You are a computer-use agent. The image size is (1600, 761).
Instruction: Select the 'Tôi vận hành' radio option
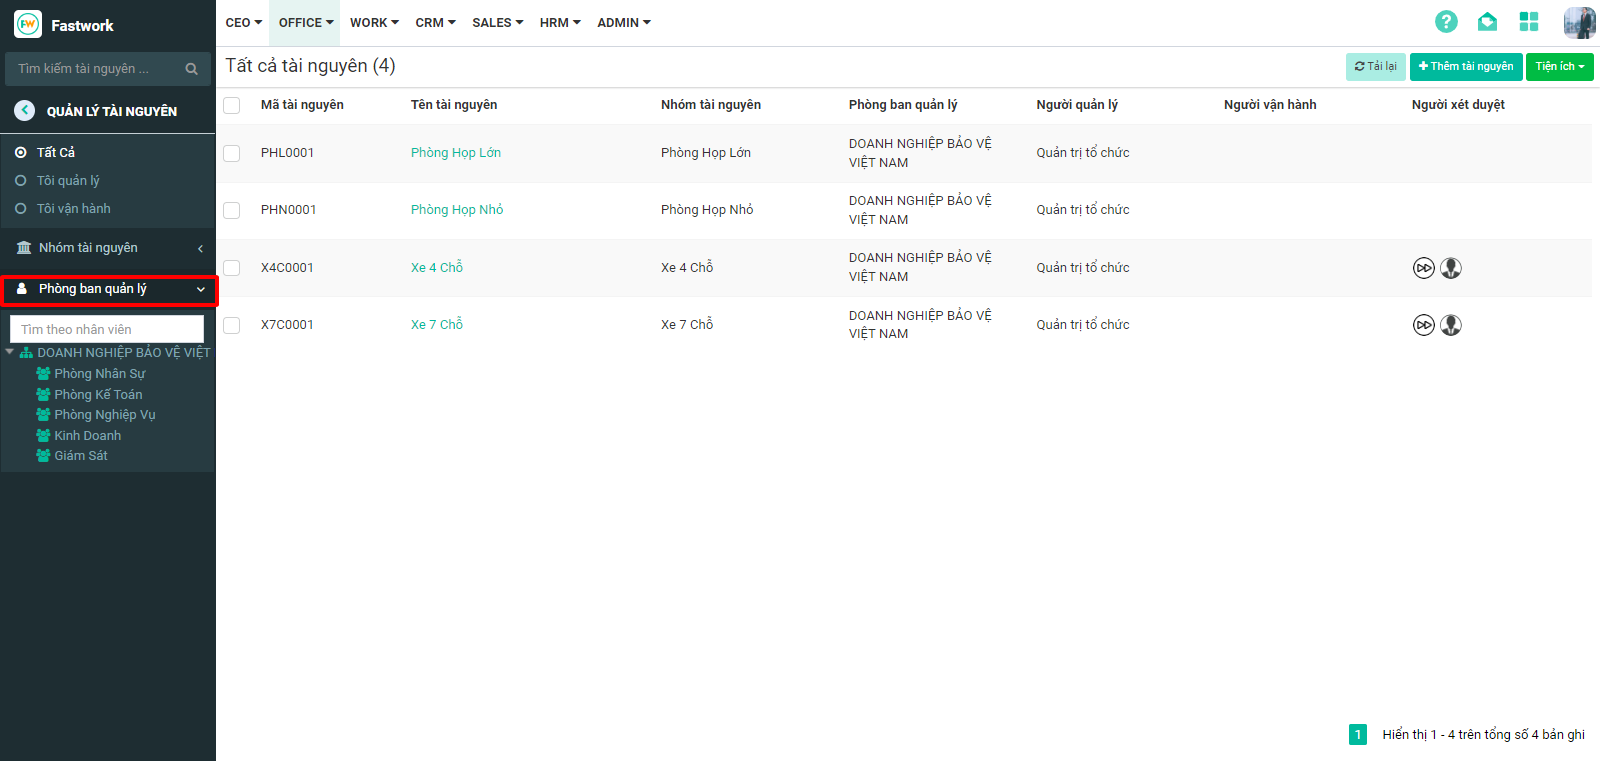[21, 209]
